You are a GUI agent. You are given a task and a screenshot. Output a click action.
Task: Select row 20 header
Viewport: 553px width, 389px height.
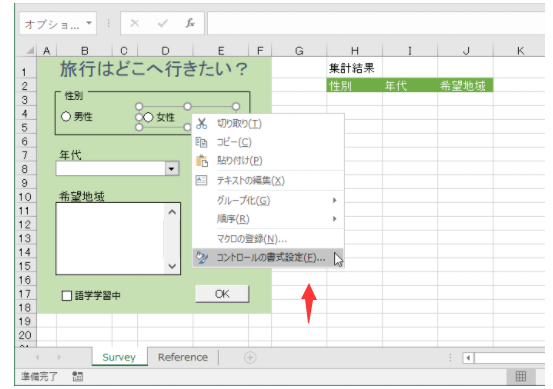coord(25,335)
